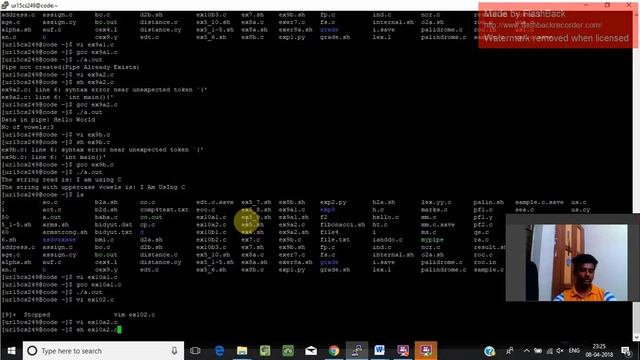Open the purple FlashBack icon beside Word
The width and height of the screenshot is (640, 360).
point(403,351)
